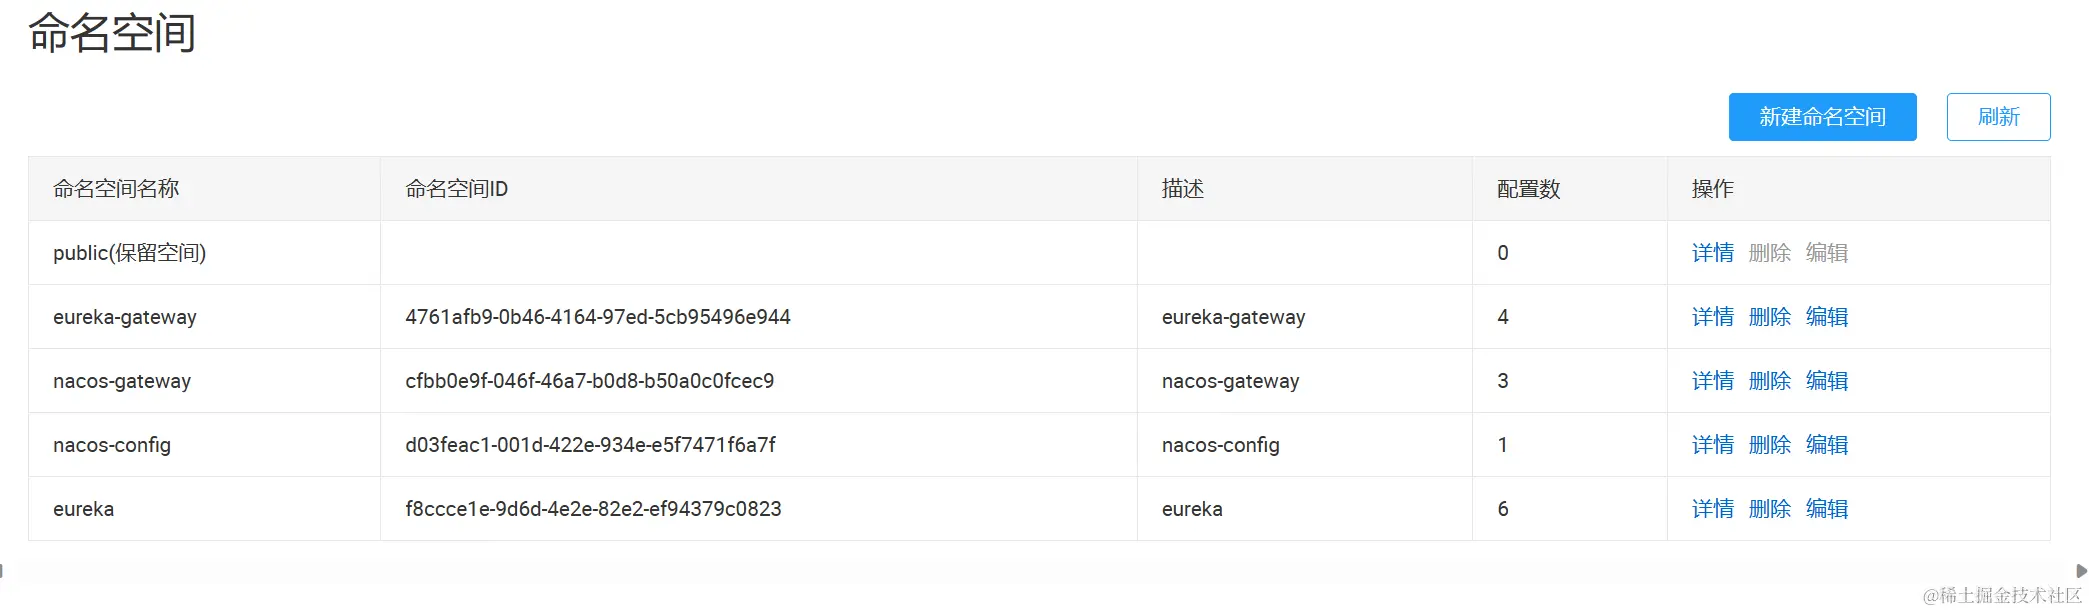Screen dimensions: 2089x612
Task: Show 详情 for nacos-config namespace
Action: (x=1712, y=445)
